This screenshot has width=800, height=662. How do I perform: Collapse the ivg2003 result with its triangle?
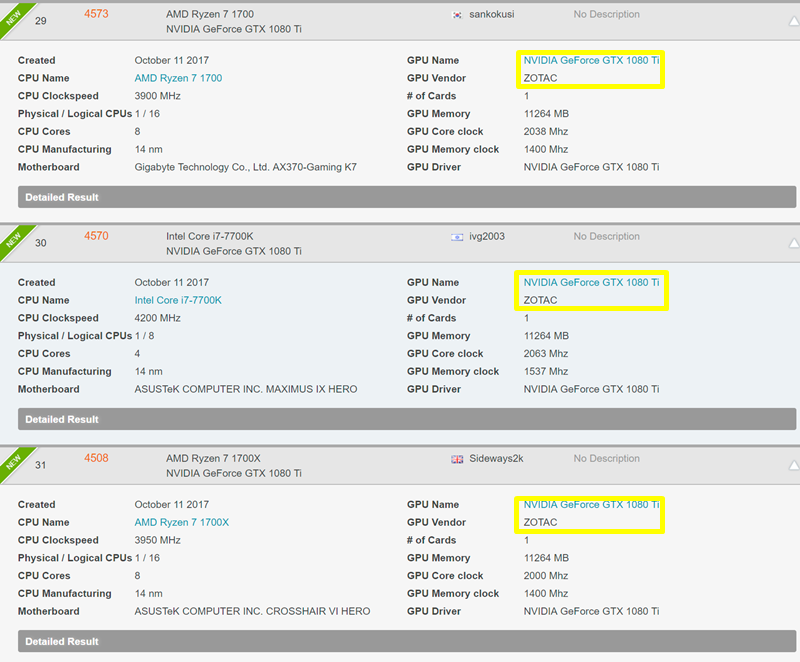pyautogui.click(x=794, y=243)
